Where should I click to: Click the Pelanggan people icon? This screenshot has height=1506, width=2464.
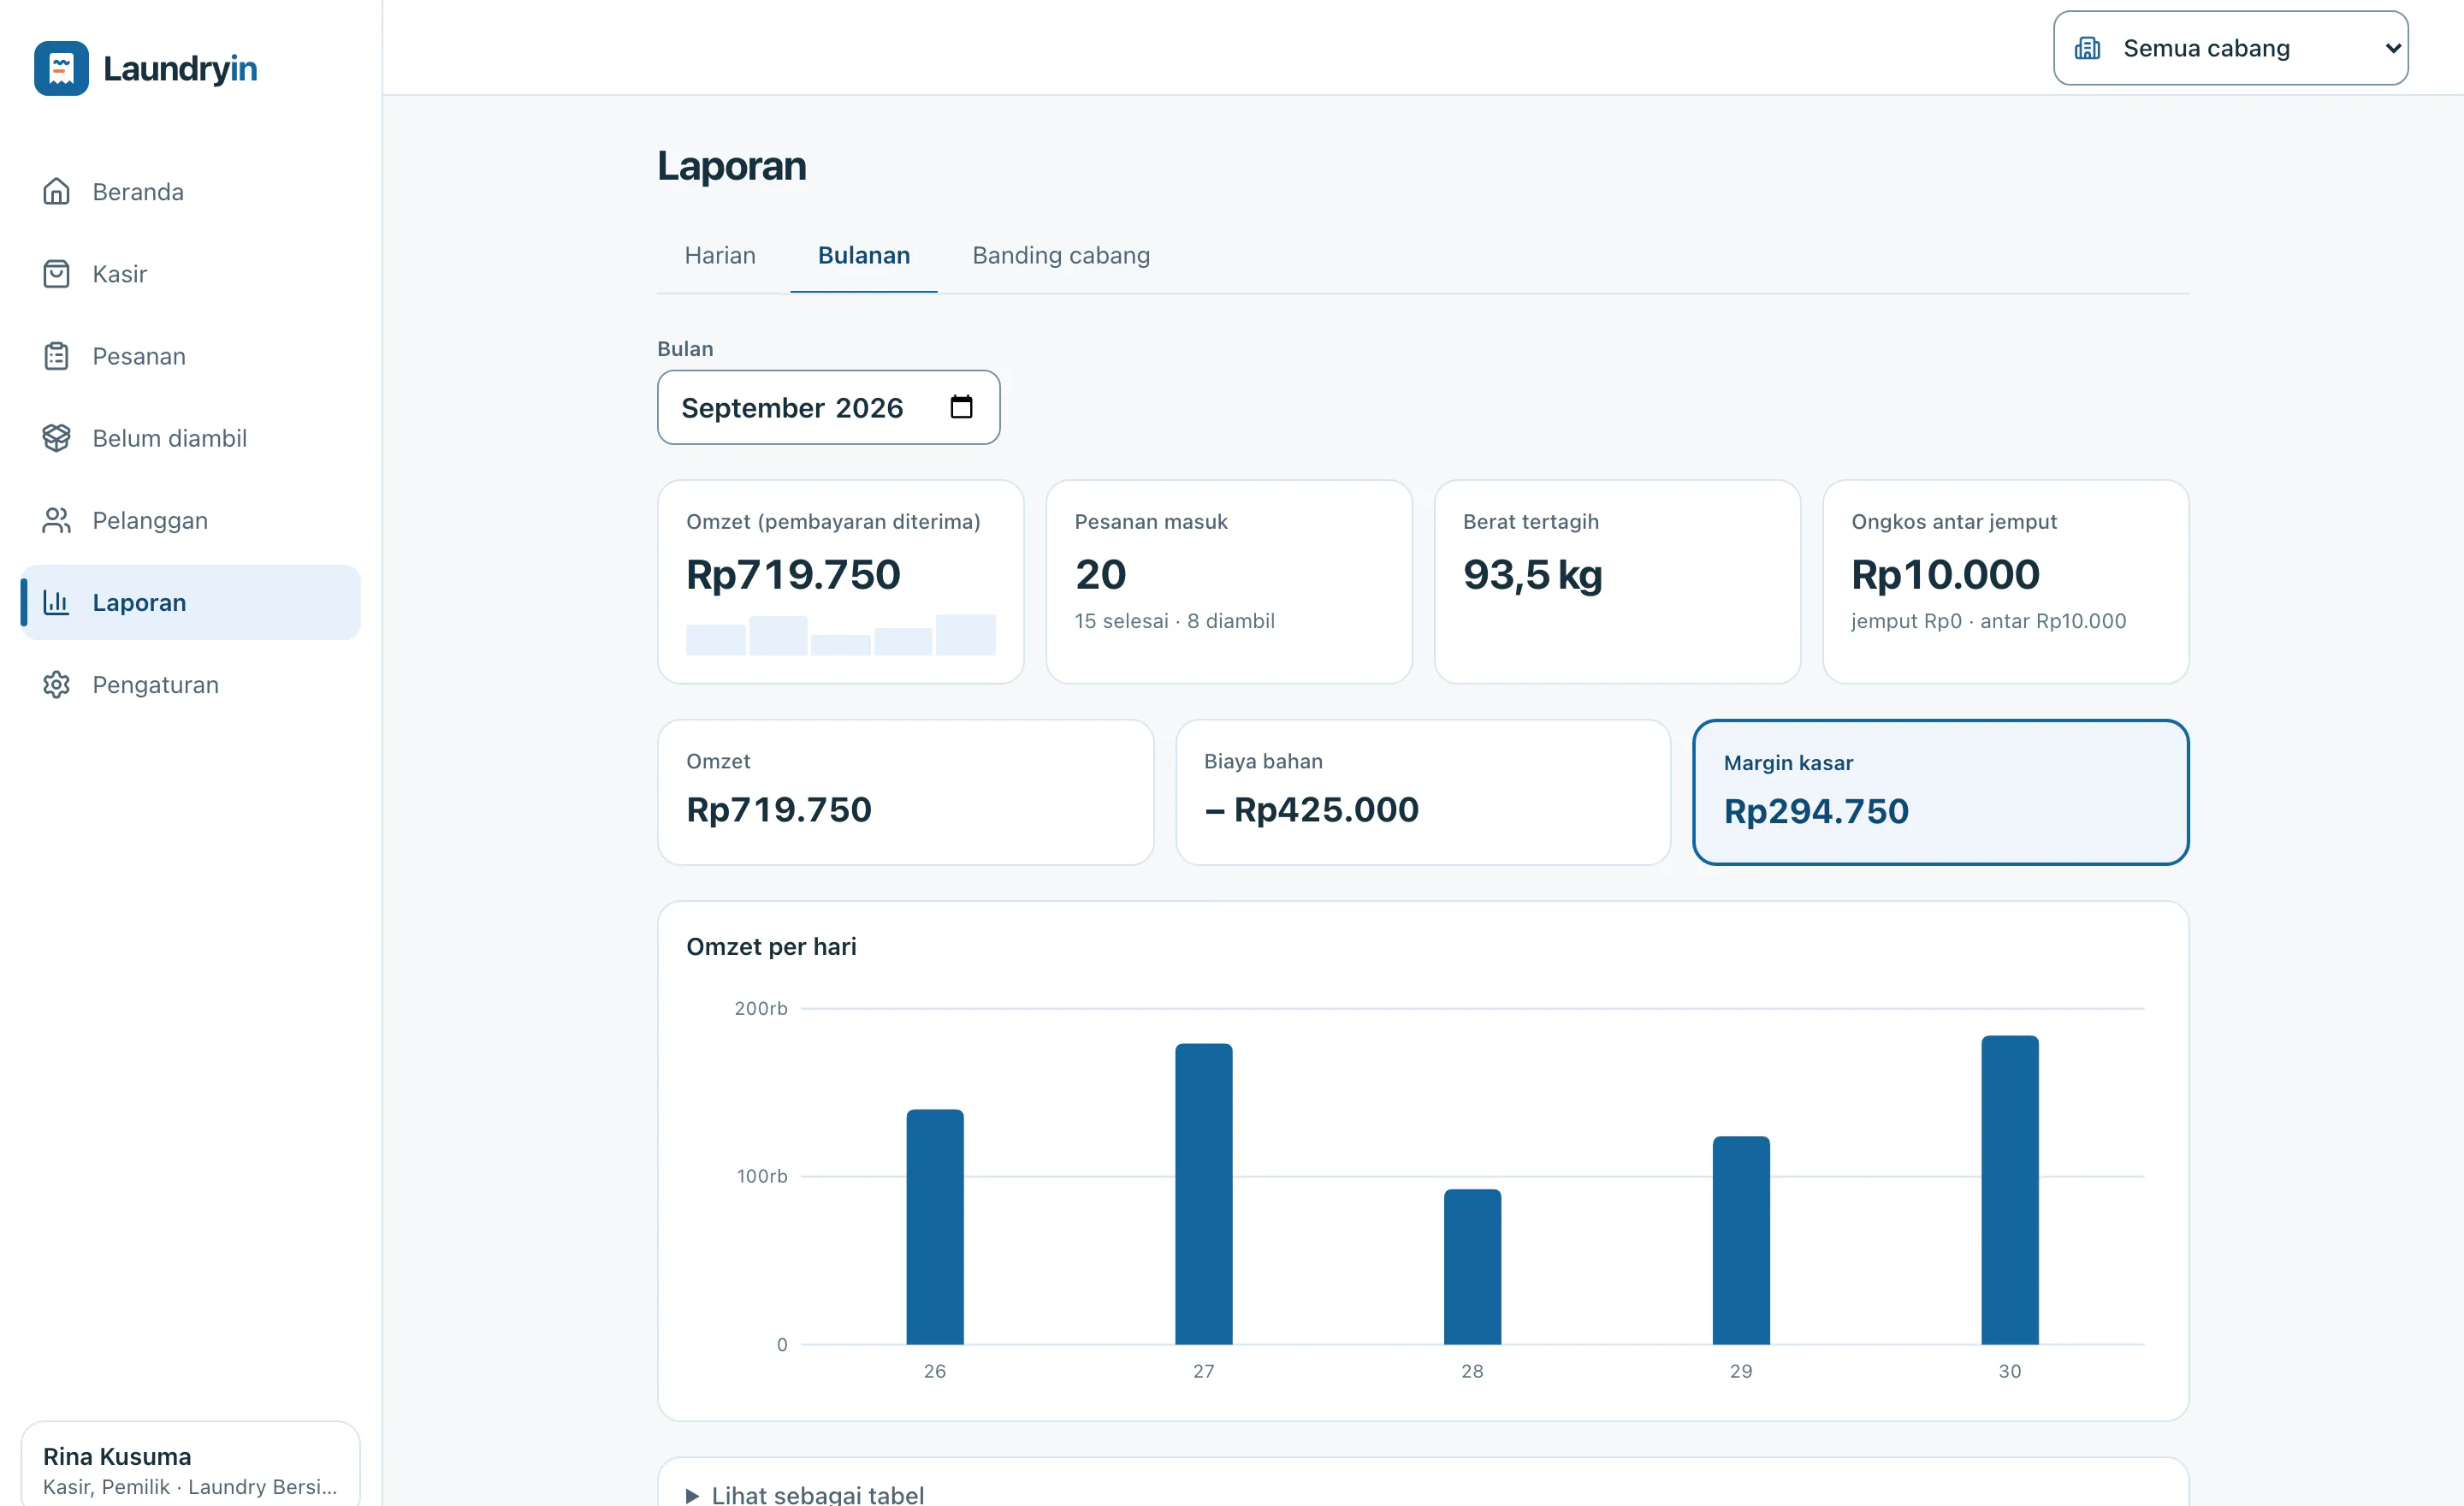tap(56, 520)
